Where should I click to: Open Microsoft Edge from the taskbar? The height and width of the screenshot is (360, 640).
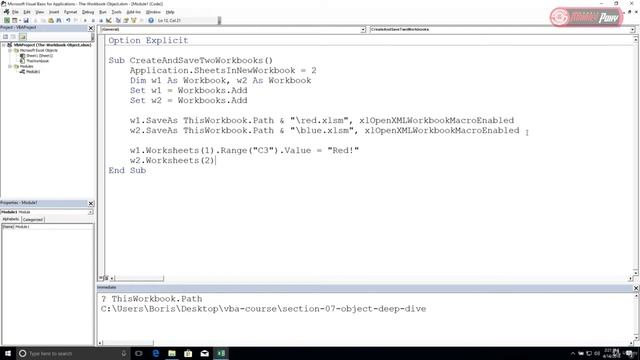coord(156,353)
